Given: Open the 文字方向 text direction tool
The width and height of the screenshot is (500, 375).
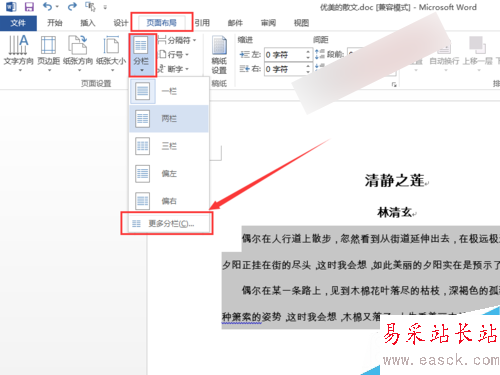Looking at the screenshot, I should pos(19,53).
